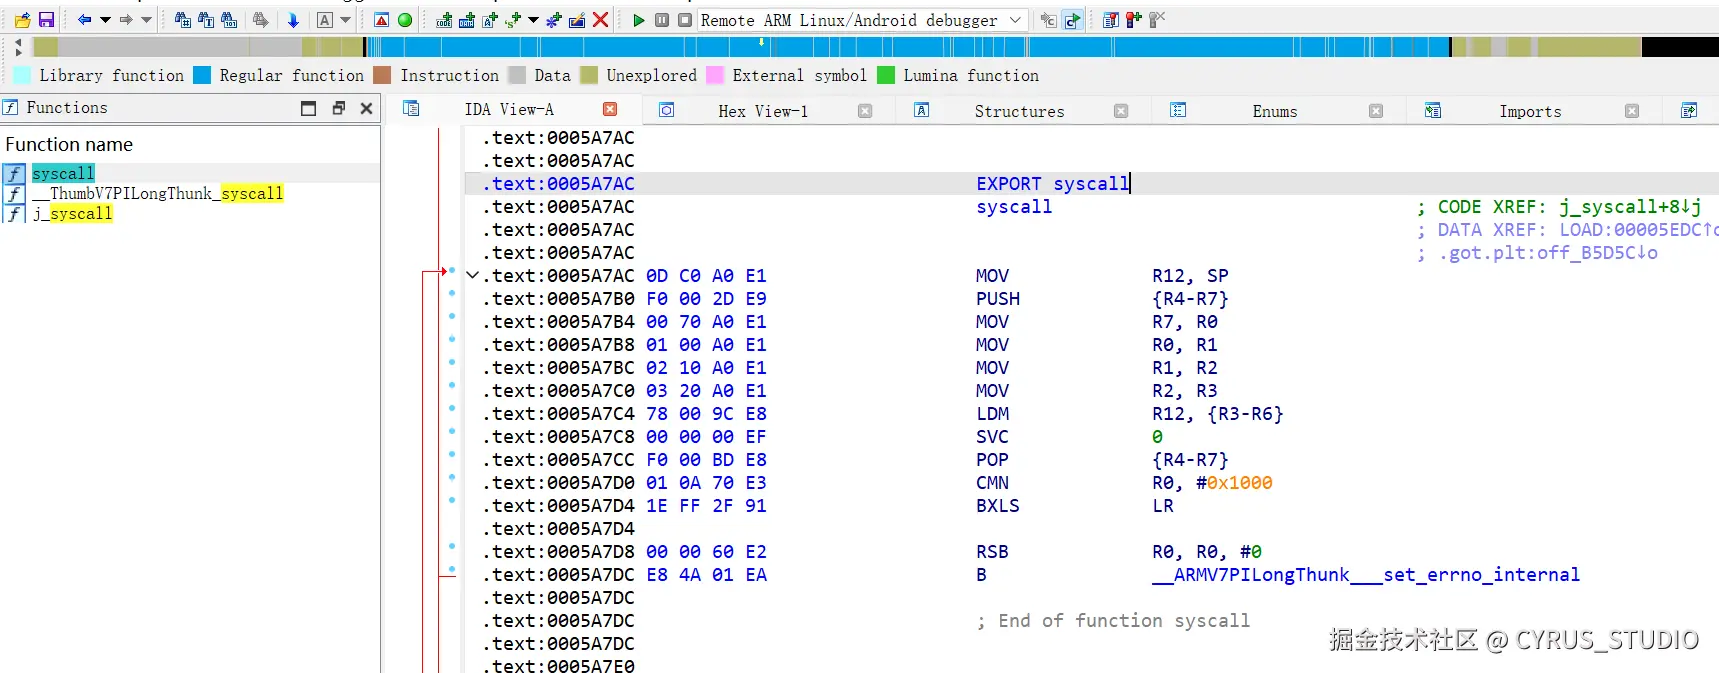1719x673 pixels.
Task: Follow the __ARMV7PILongThunk___set_errno_internal branch target
Action: [x=1366, y=575]
